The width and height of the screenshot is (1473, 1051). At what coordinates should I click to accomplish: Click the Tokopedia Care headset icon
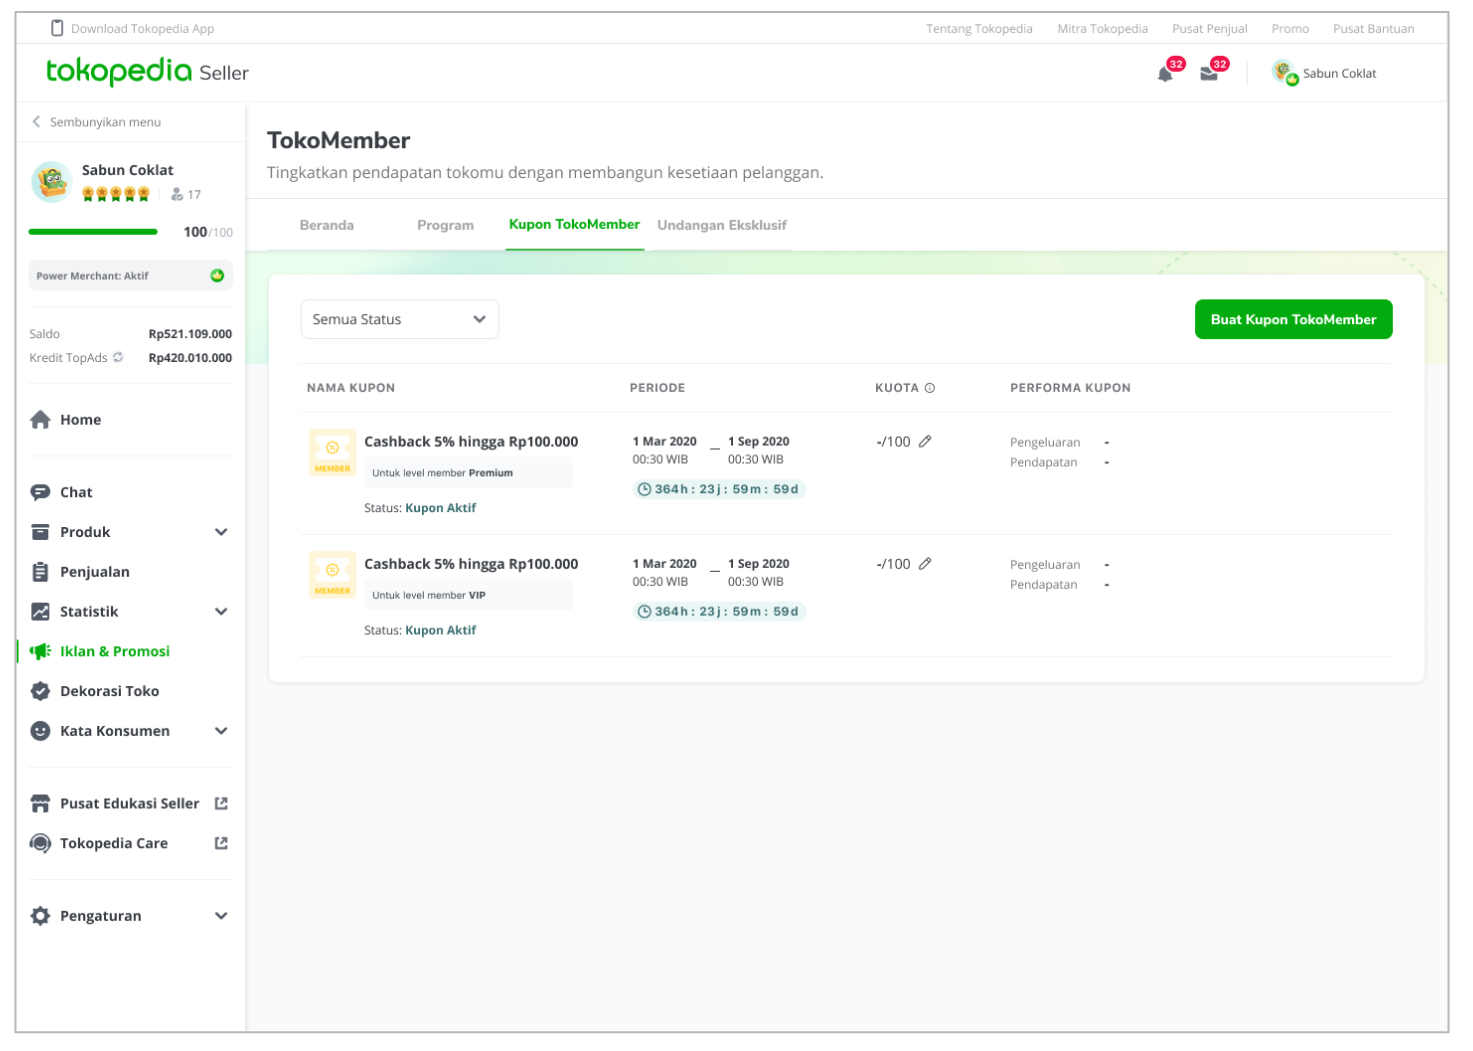click(x=40, y=843)
